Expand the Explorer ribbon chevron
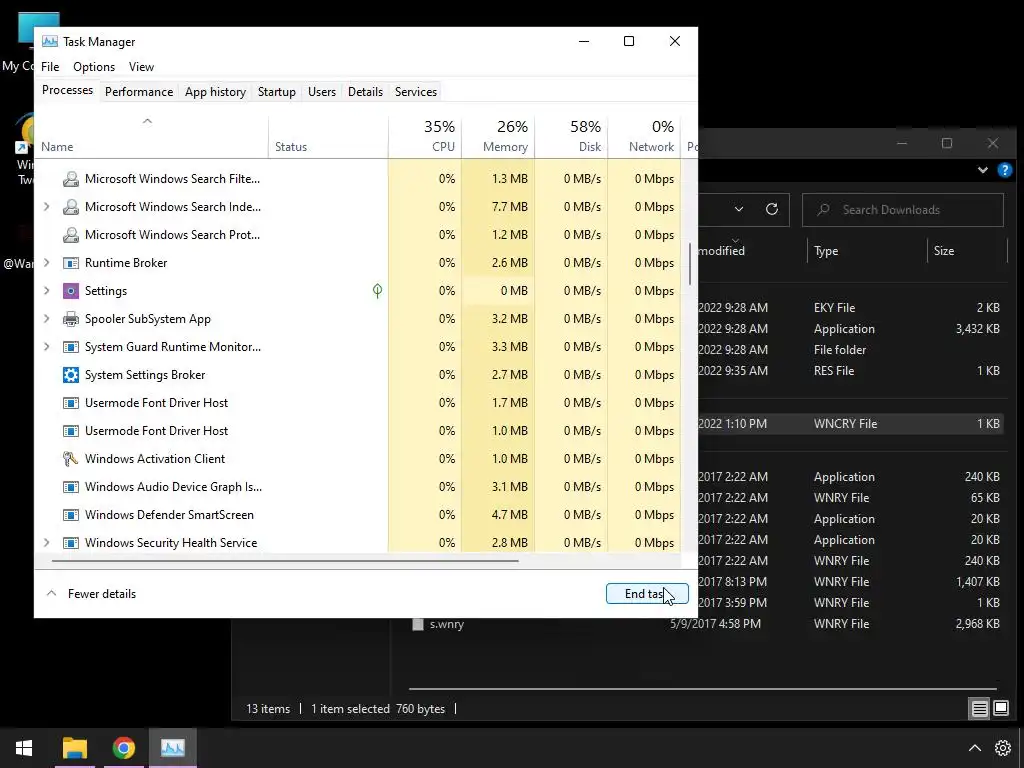The height and width of the screenshot is (768, 1024). 983,170
